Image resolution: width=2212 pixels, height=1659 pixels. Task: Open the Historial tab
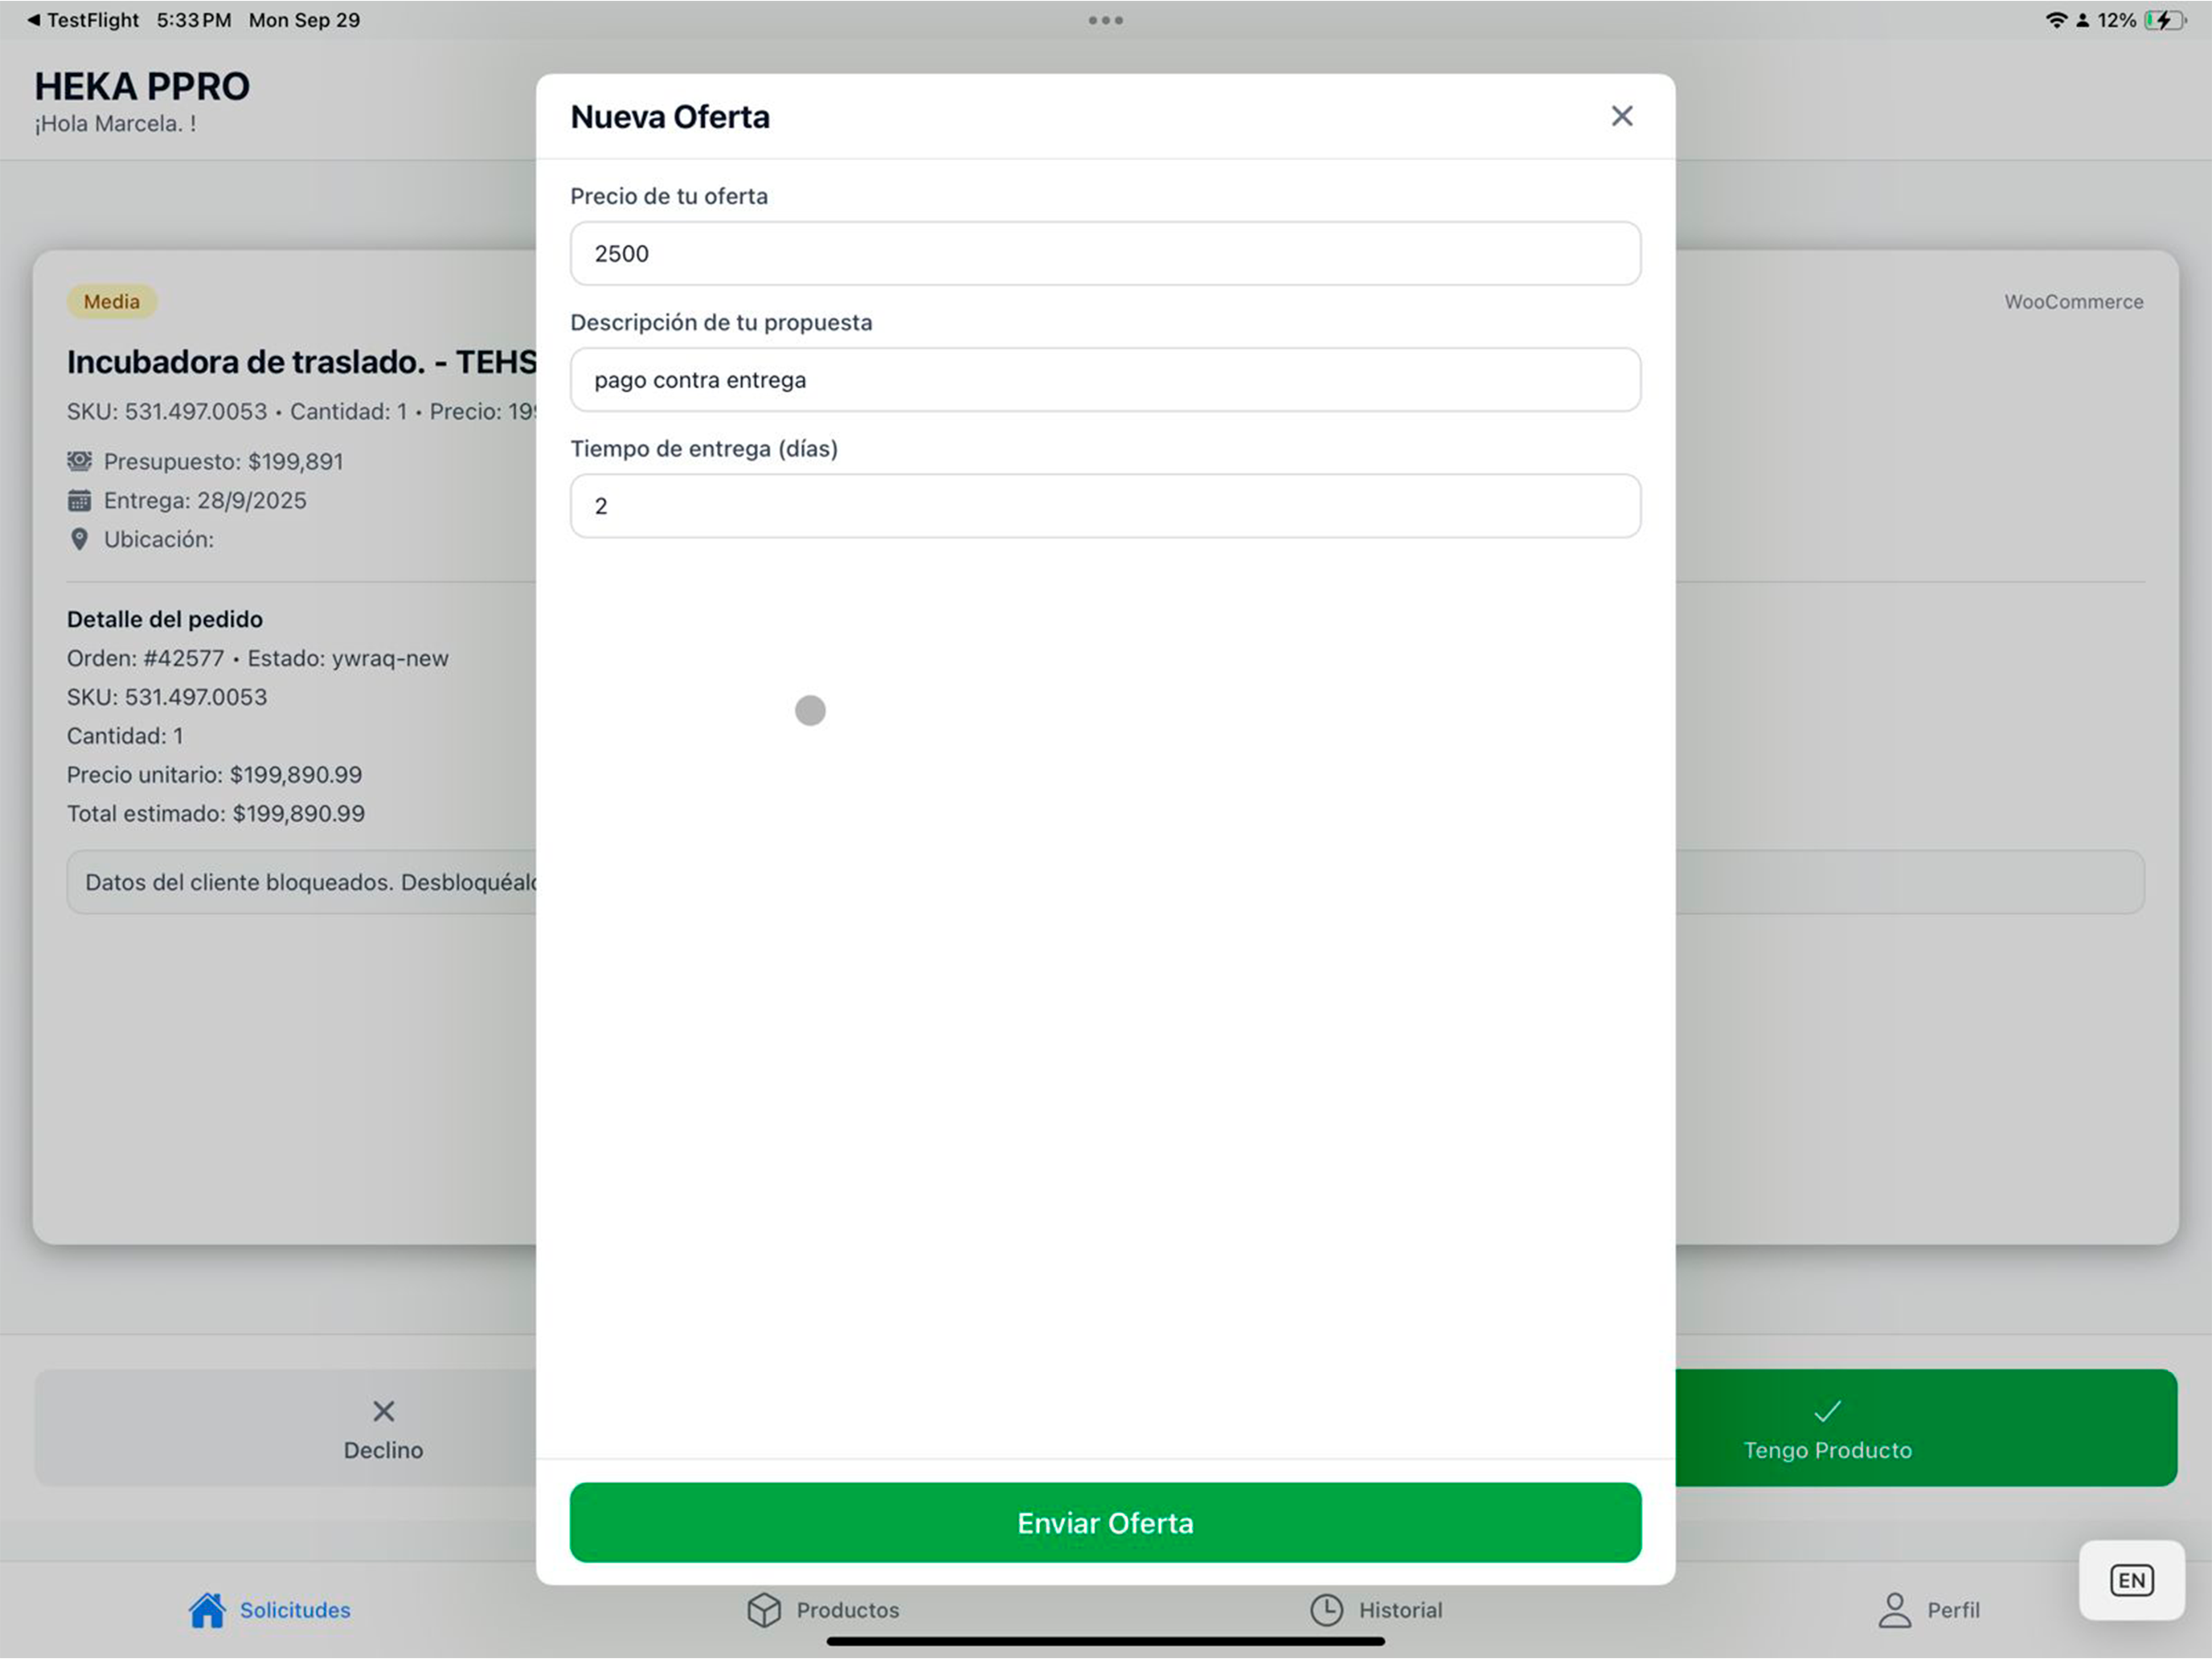pos(1376,1610)
